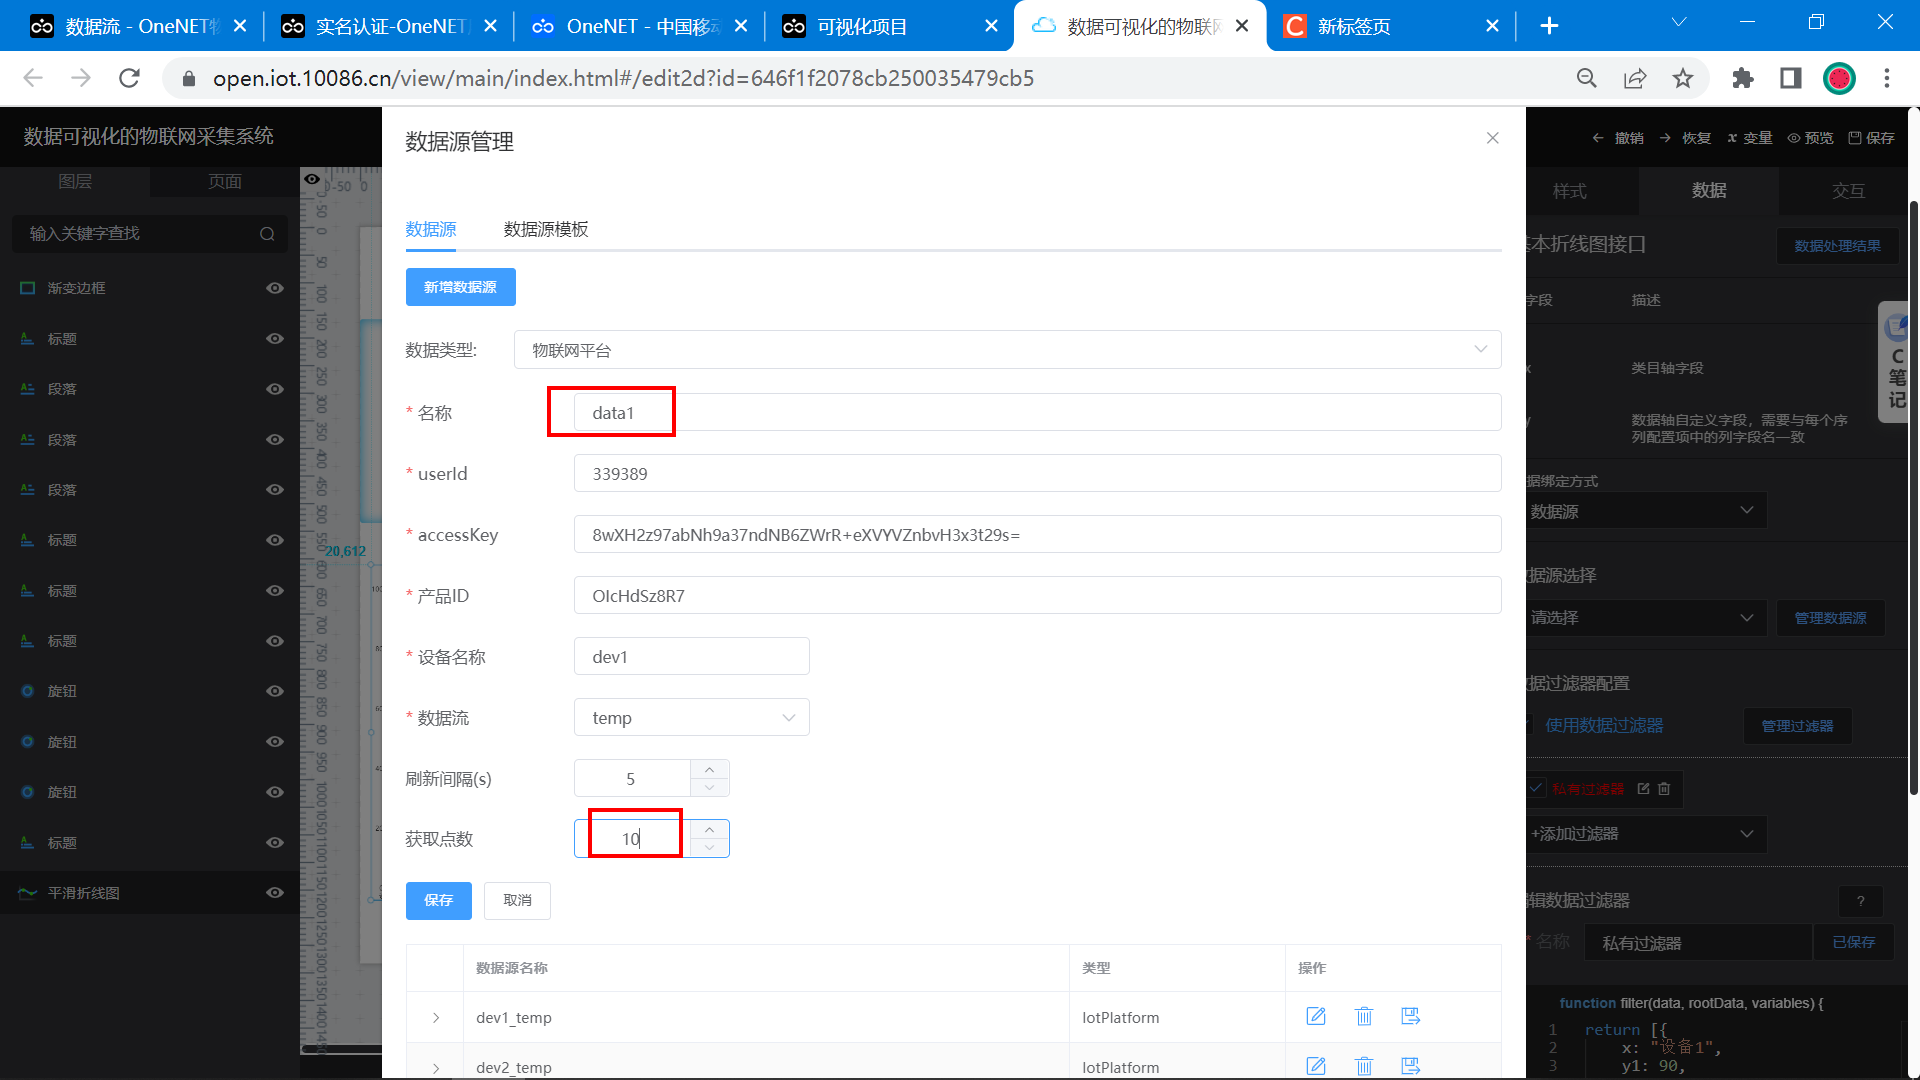Delete the dev1_temp data source row
The width and height of the screenshot is (1920, 1080).
1363,1016
